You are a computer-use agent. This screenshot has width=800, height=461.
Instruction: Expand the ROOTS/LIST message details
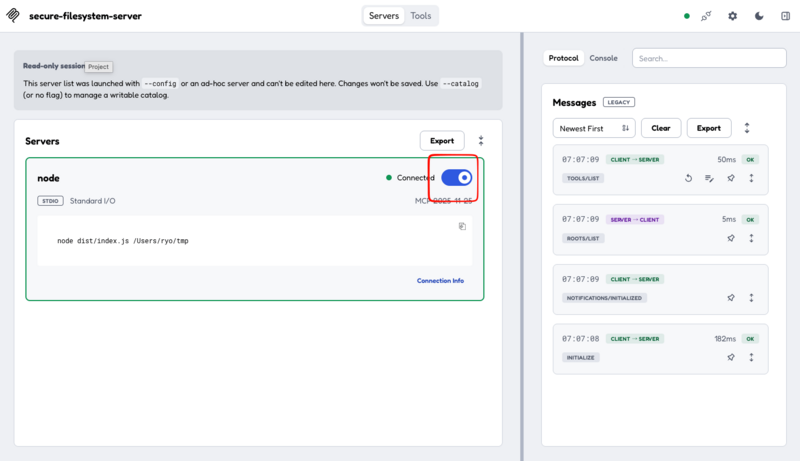click(x=751, y=238)
